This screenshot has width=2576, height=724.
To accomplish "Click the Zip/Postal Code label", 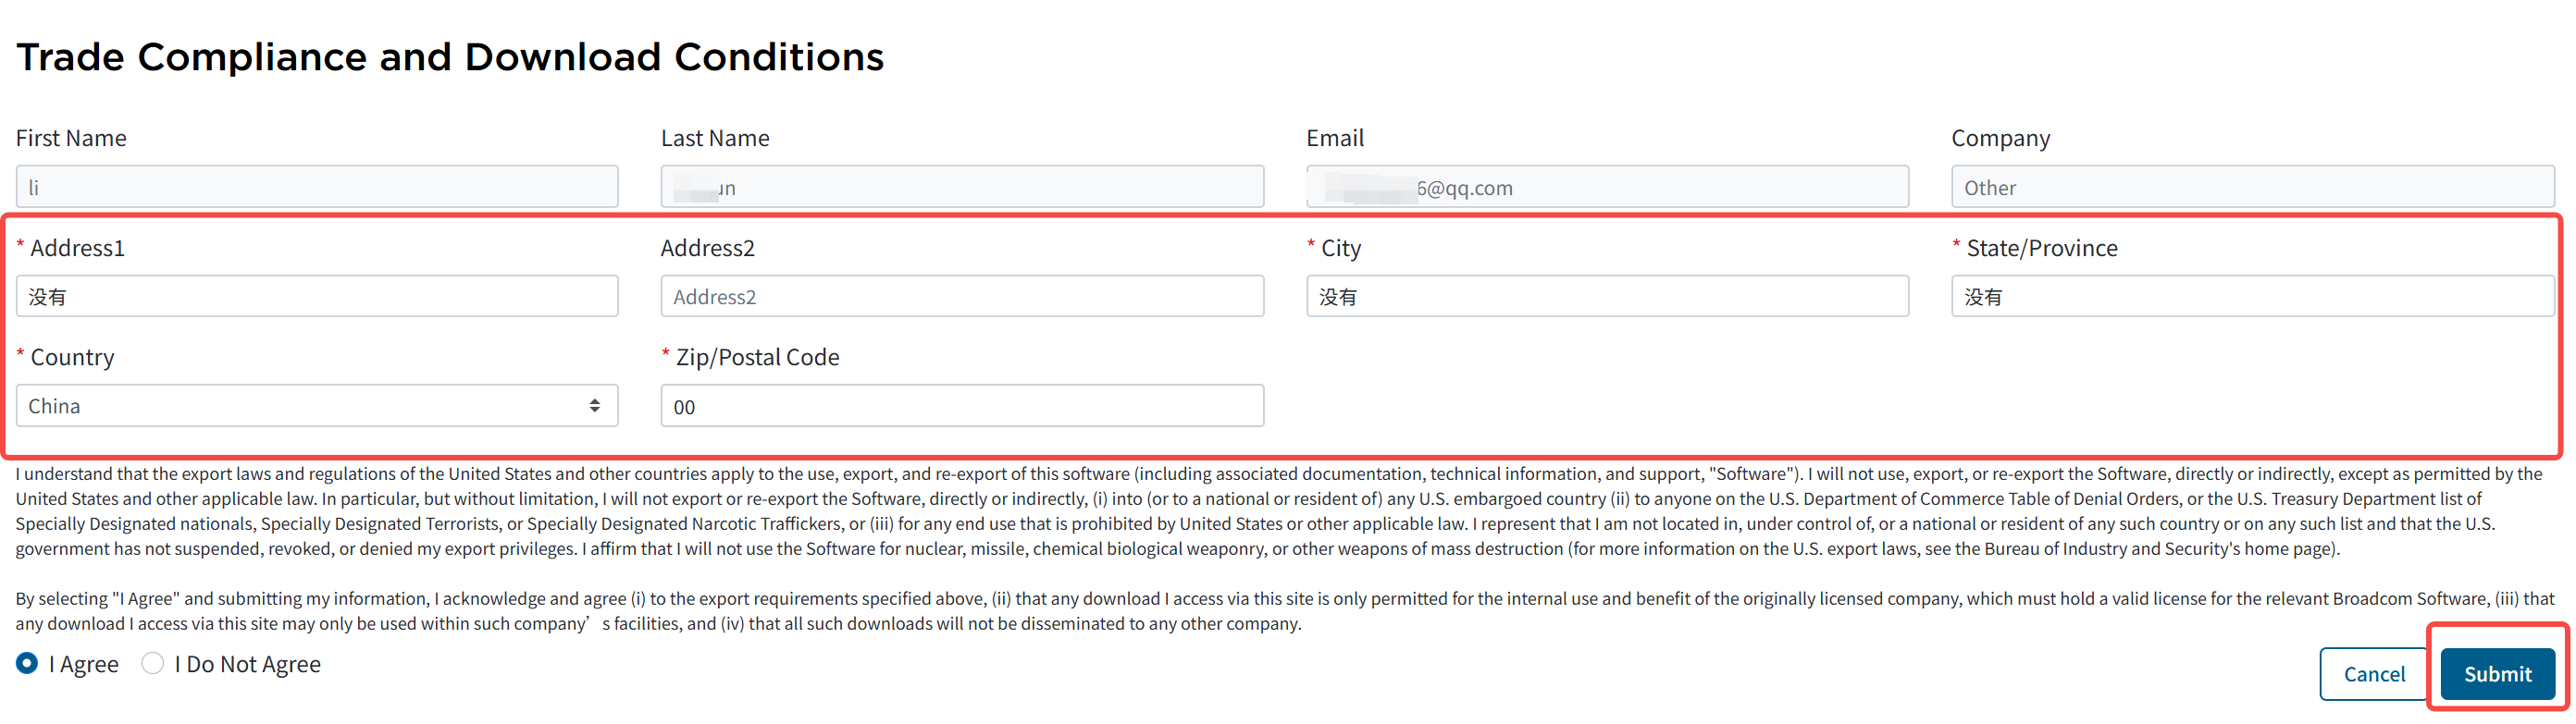I will [x=757, y=357].
